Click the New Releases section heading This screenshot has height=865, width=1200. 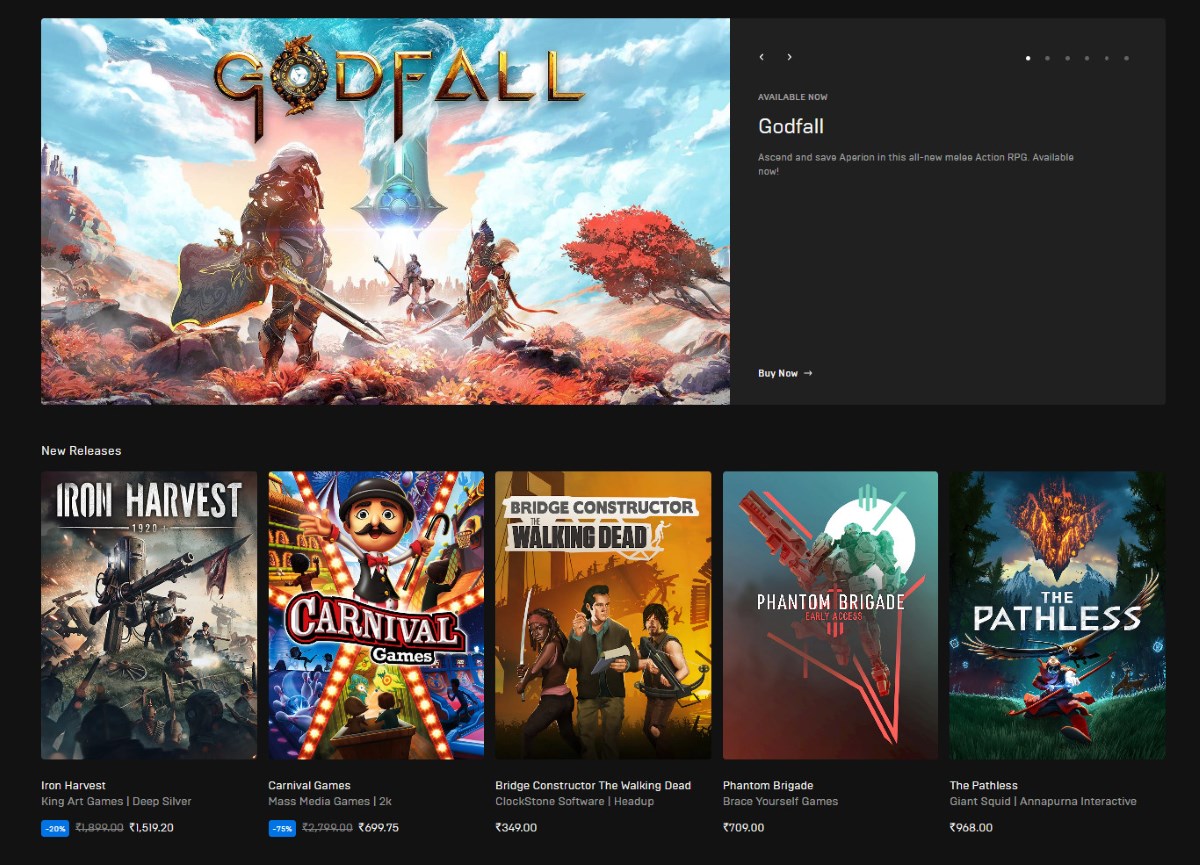[x=81, y=450]
